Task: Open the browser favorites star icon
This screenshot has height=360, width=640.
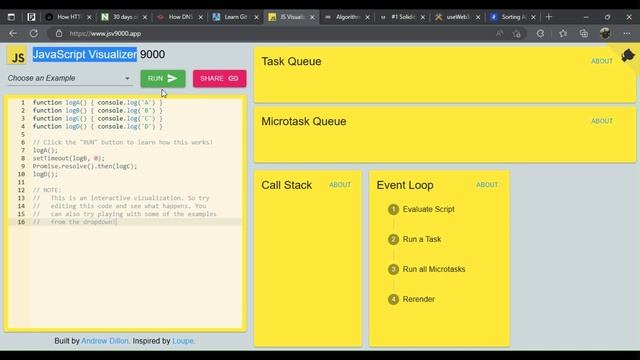Action: [563, 33]
